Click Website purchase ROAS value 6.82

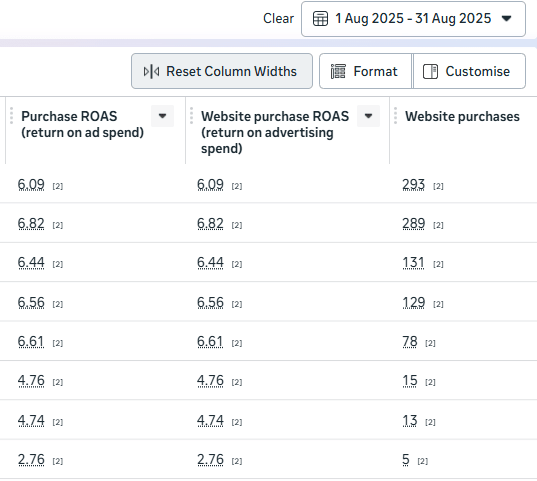[210, 224]
